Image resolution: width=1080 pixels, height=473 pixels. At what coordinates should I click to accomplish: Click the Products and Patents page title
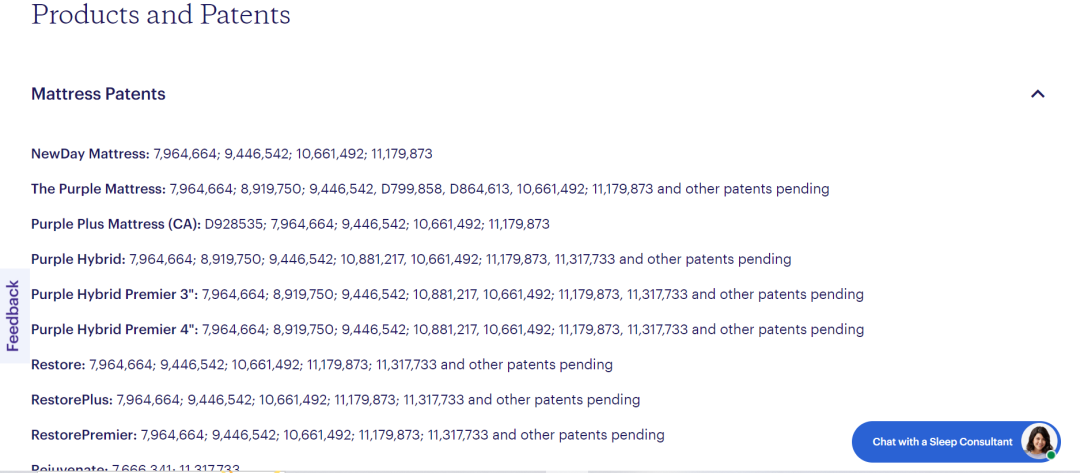(161, 15)
